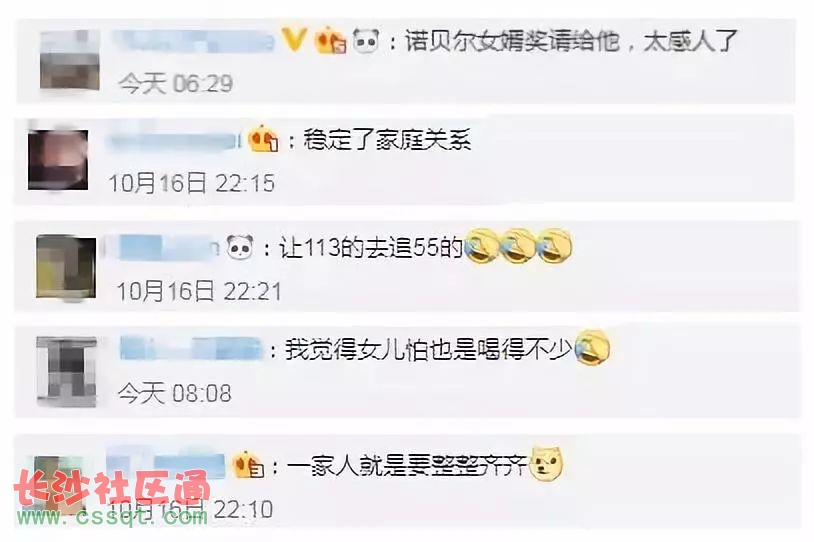Image resolution: width=814 pixels, height=542 pixels.
Task: Click doge emoji after 整整齐齐
Action: [546, 464]
